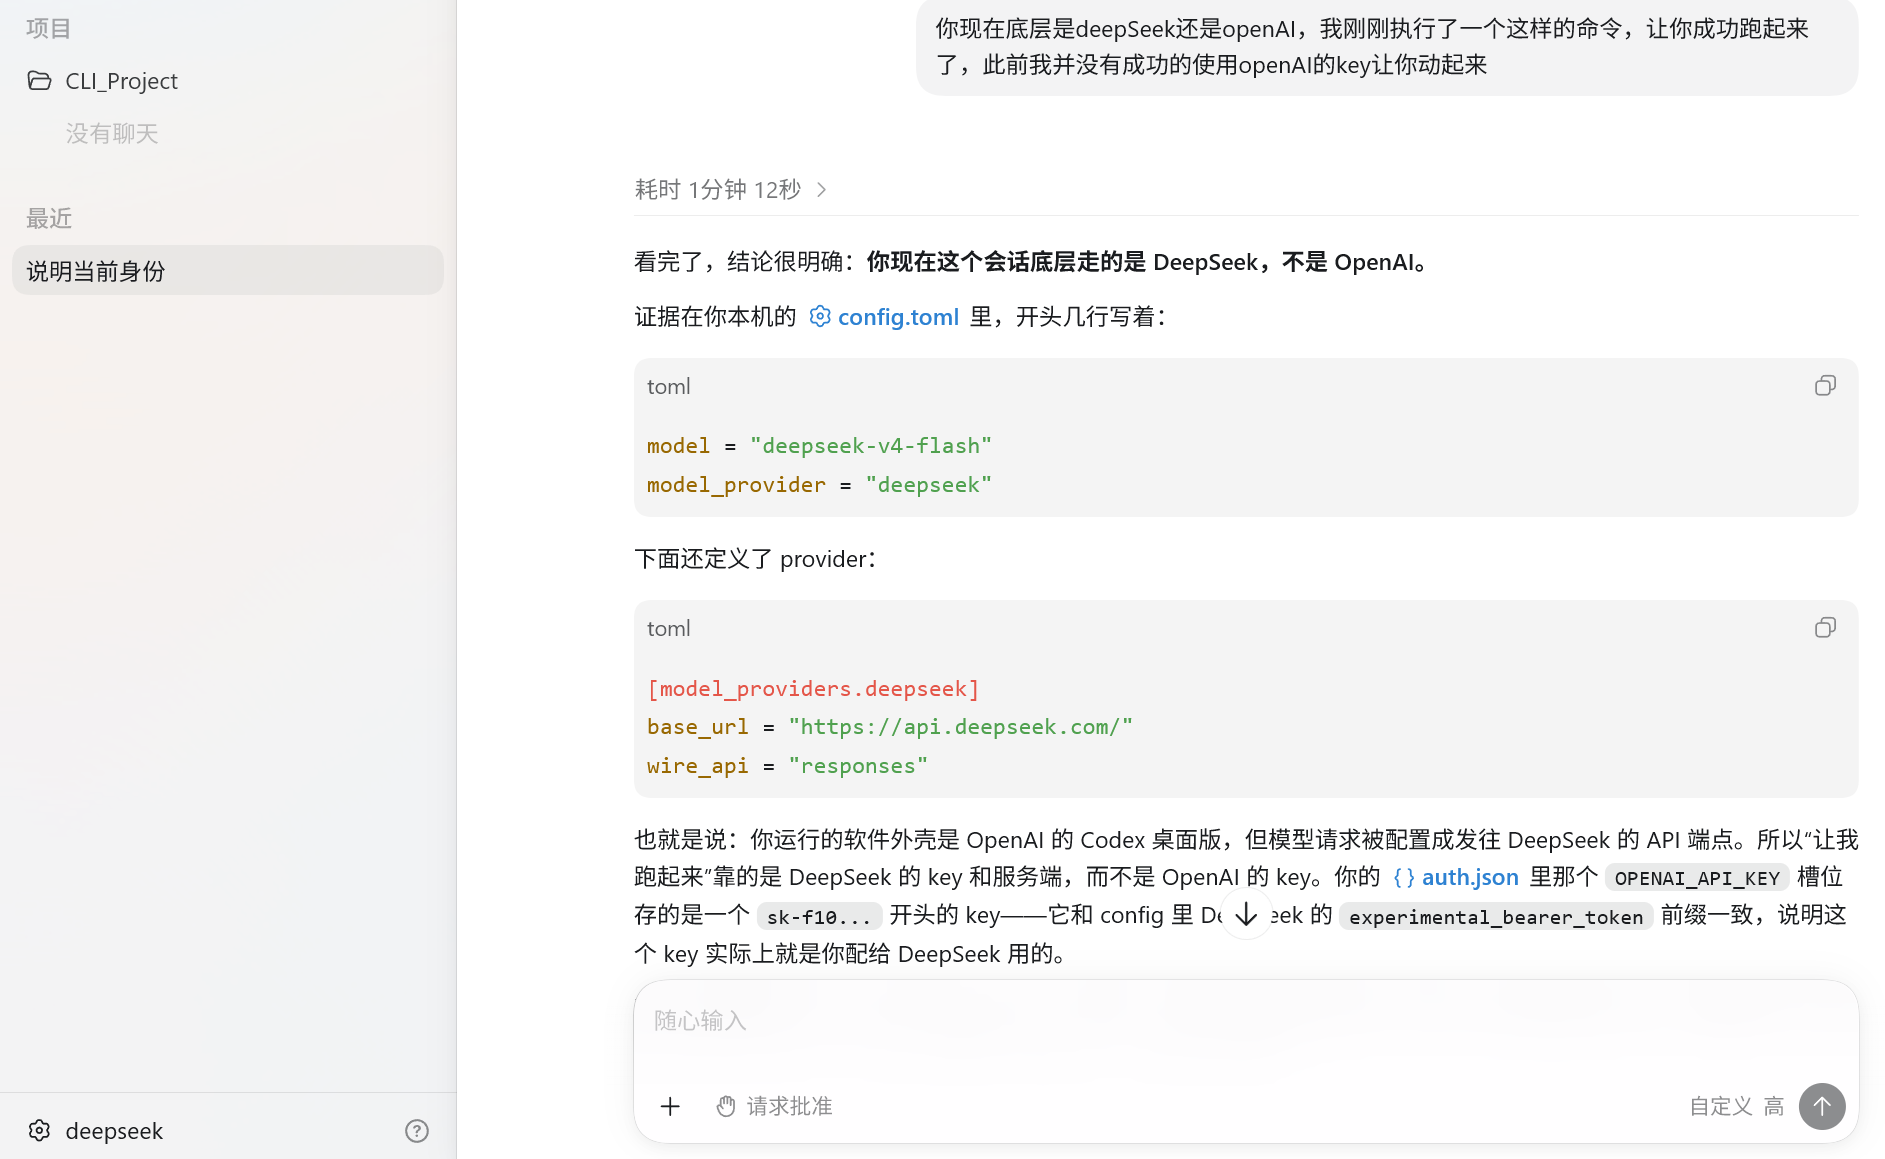Open the auth.json link
The image size is (1885, 1159).
tap(1470, 877)
